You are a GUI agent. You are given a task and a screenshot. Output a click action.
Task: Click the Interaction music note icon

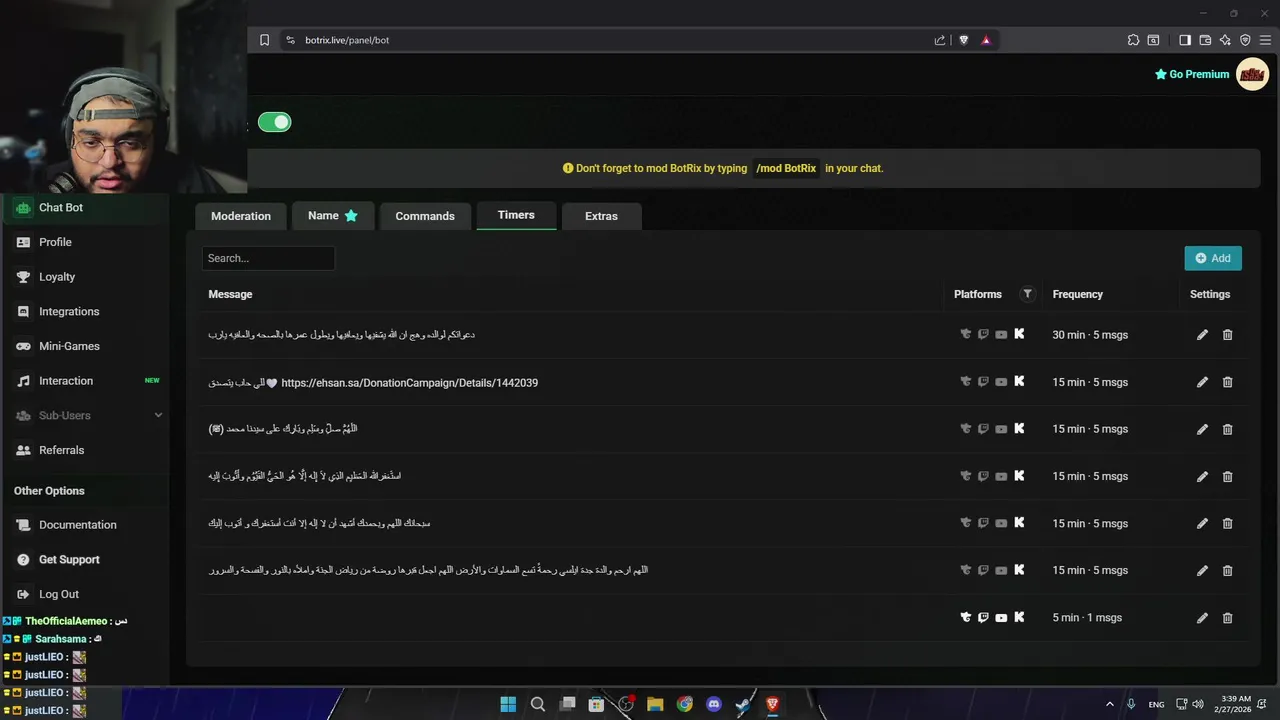(x=23, y=381)
